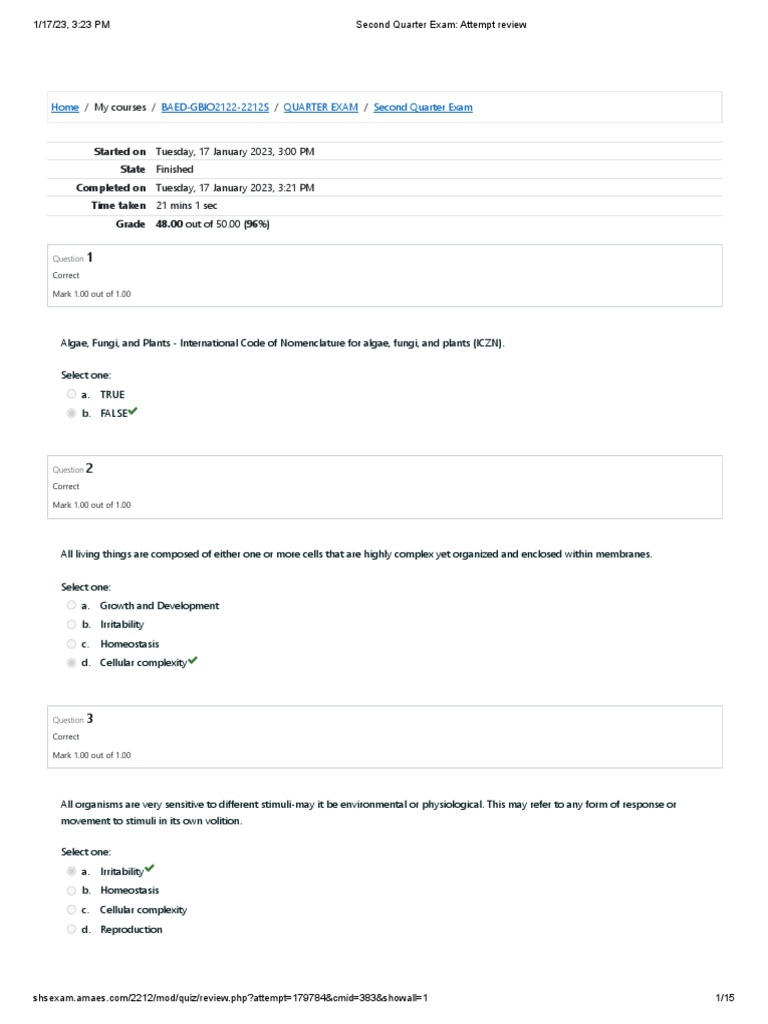Choose Growth and Development radio option

click(71, 605)
